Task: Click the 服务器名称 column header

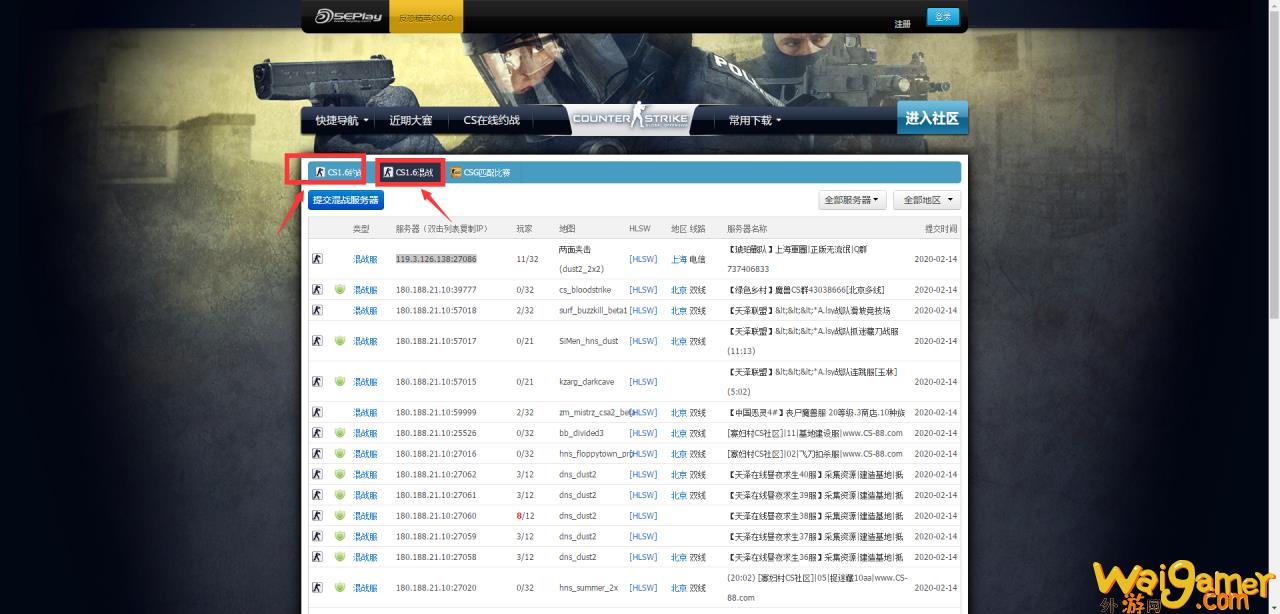Action: pos(746,229)
